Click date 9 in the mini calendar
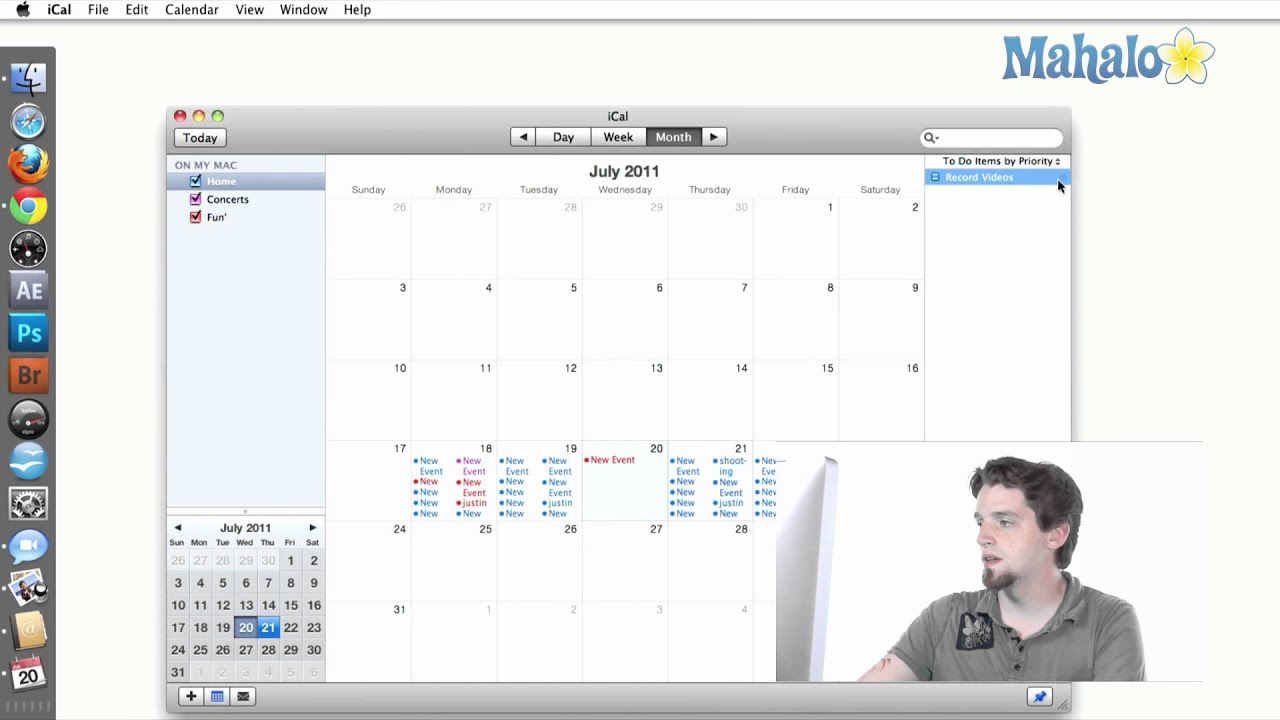 pos(314,583)
